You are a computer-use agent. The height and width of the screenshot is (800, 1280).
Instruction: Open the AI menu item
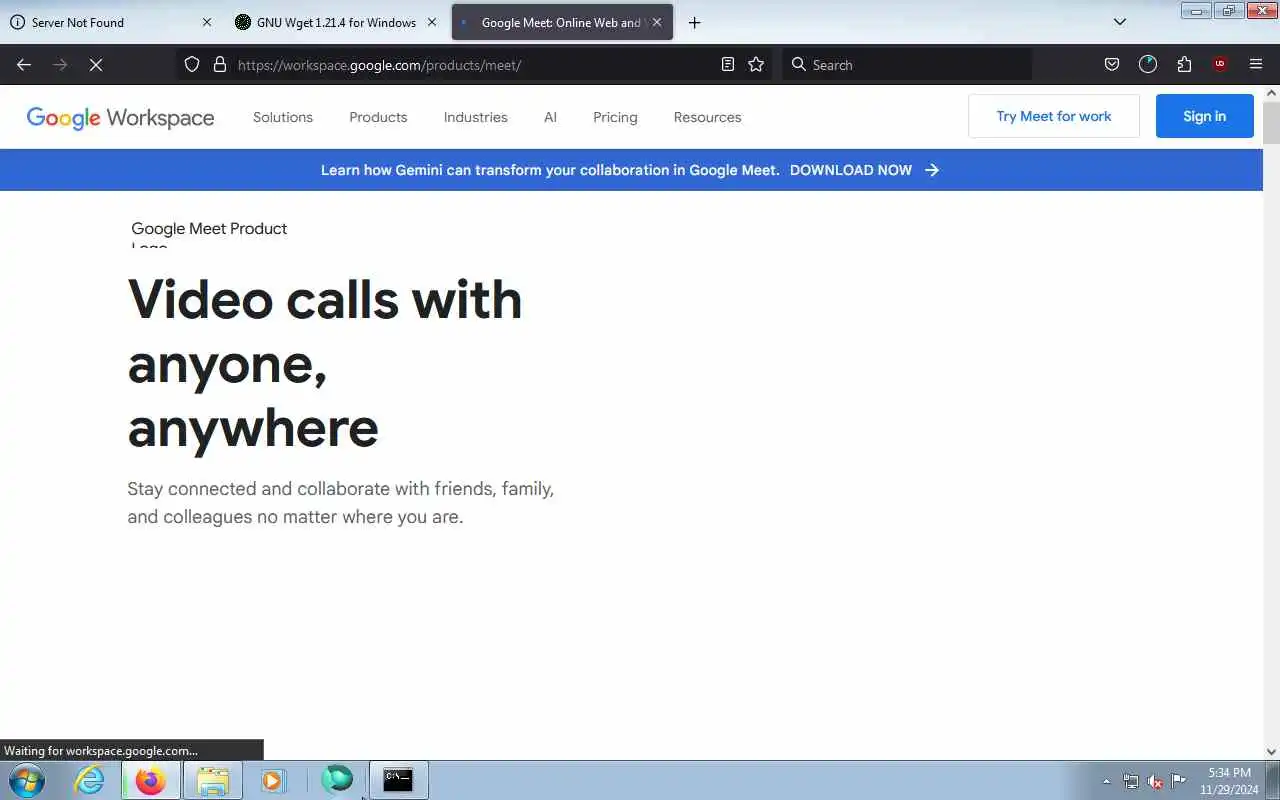coord(550,117)
